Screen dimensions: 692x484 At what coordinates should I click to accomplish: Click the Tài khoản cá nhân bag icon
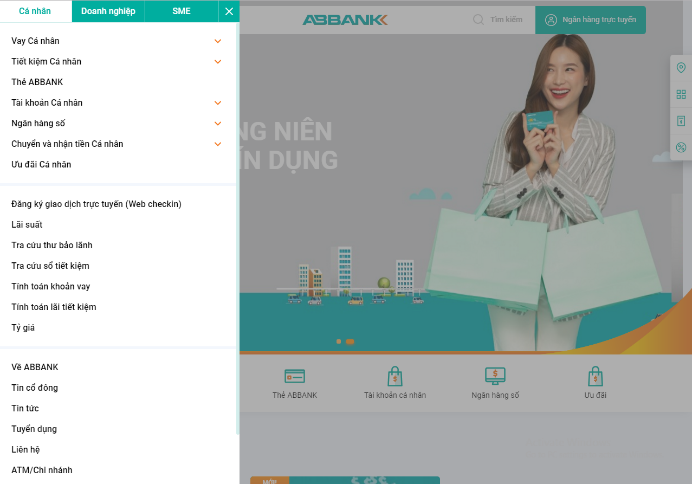[395, 376]
